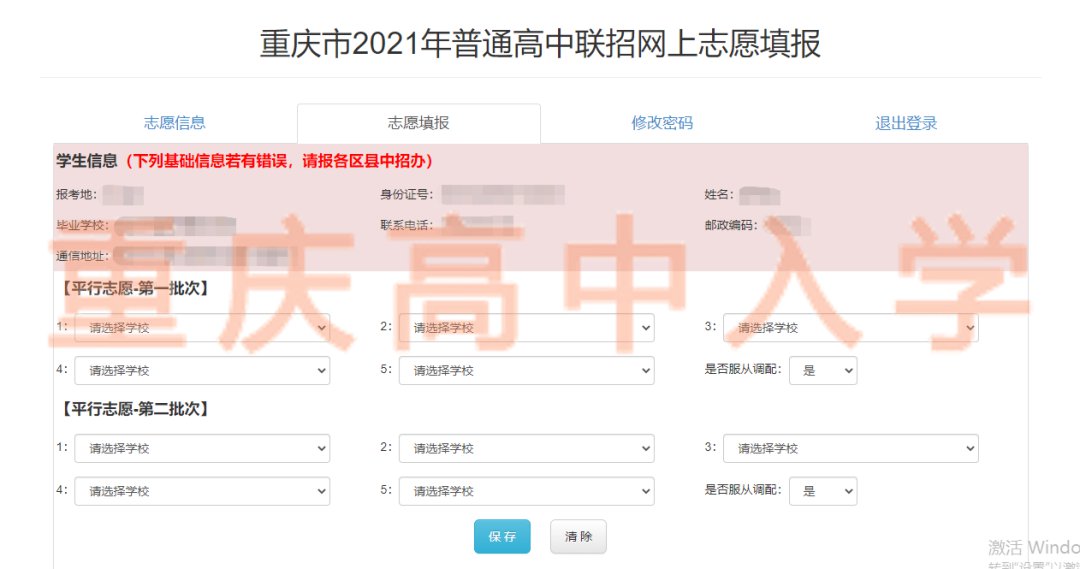Expand second batch school choice 5 dropdown

point(526,491)
